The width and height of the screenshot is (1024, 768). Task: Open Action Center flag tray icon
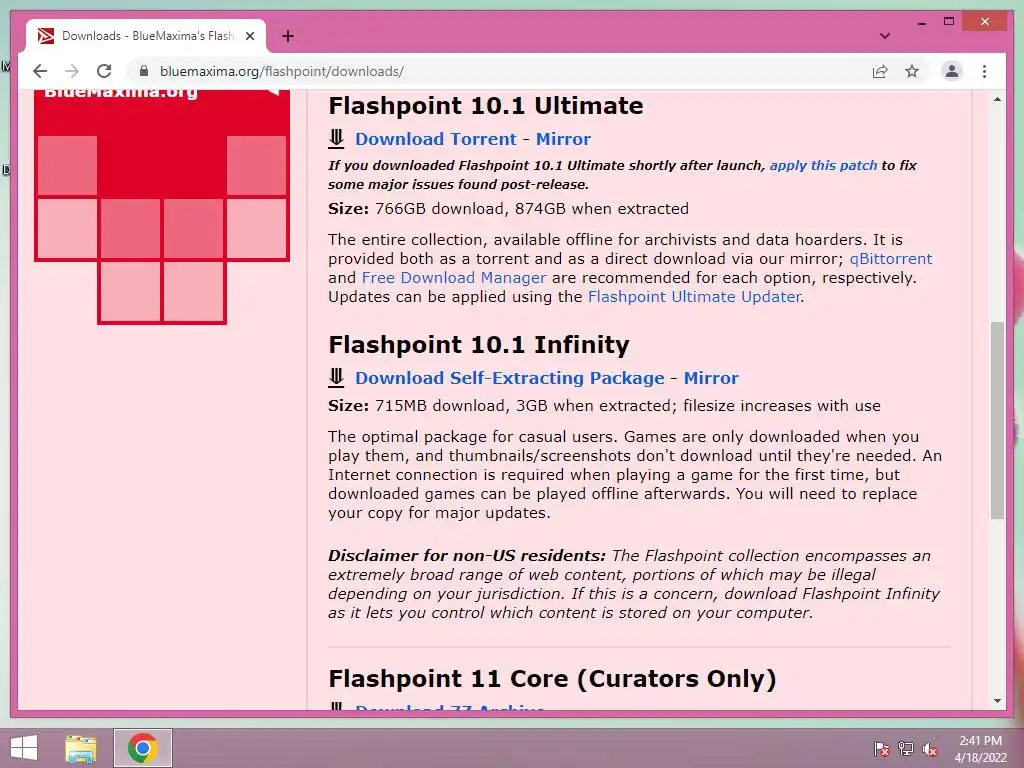pos(881,748)
